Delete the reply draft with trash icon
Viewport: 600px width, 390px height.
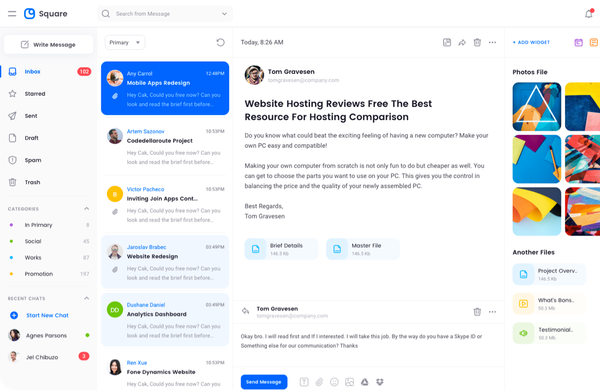(477, 312)
